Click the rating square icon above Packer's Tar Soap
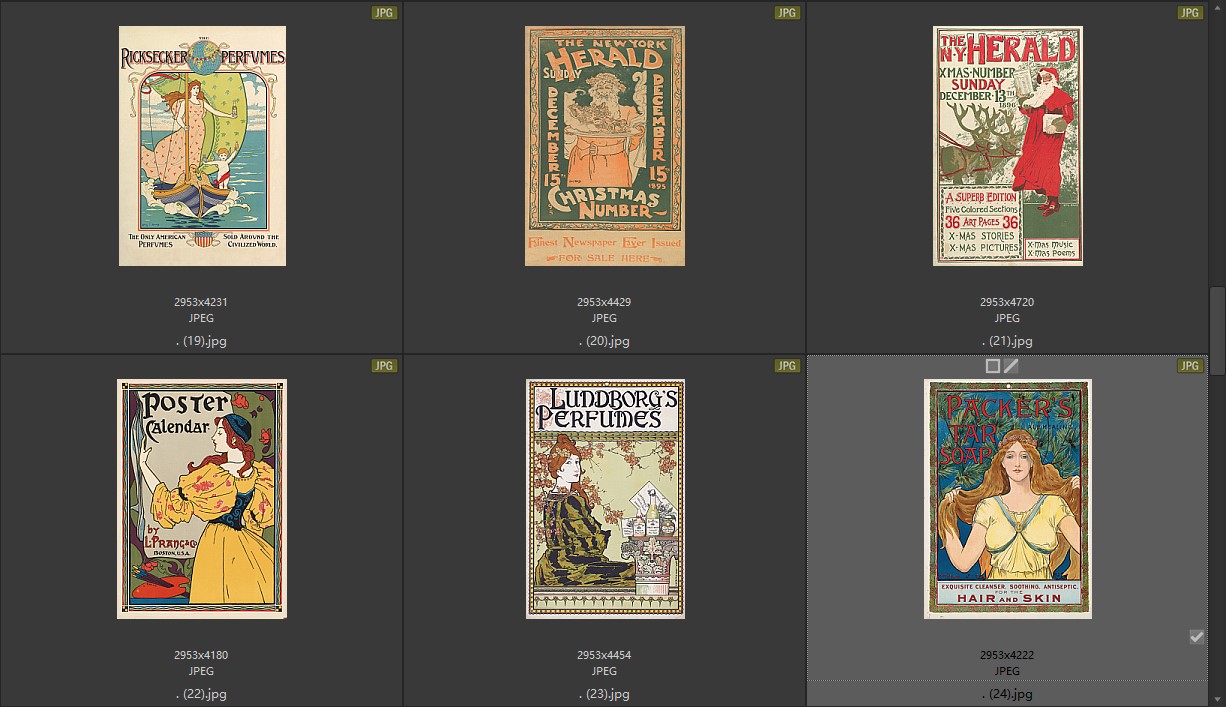 tap(992, 366)
